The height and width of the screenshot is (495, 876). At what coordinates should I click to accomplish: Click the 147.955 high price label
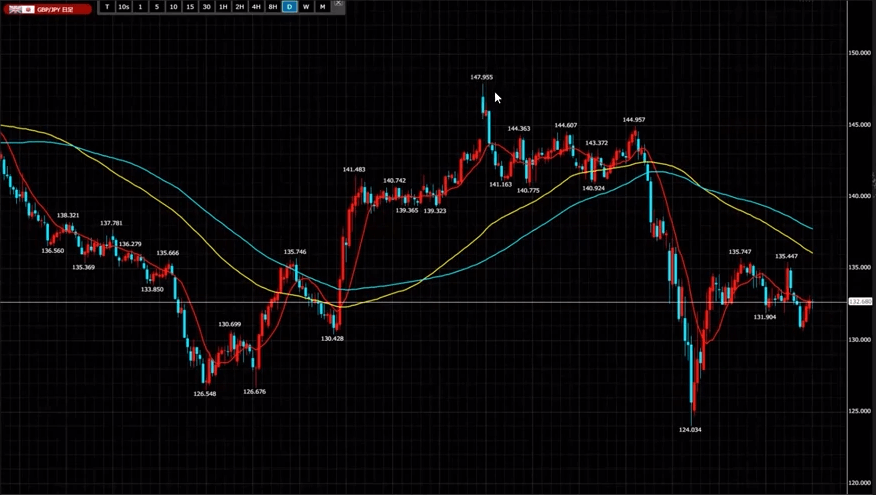[x=481, y=77]
